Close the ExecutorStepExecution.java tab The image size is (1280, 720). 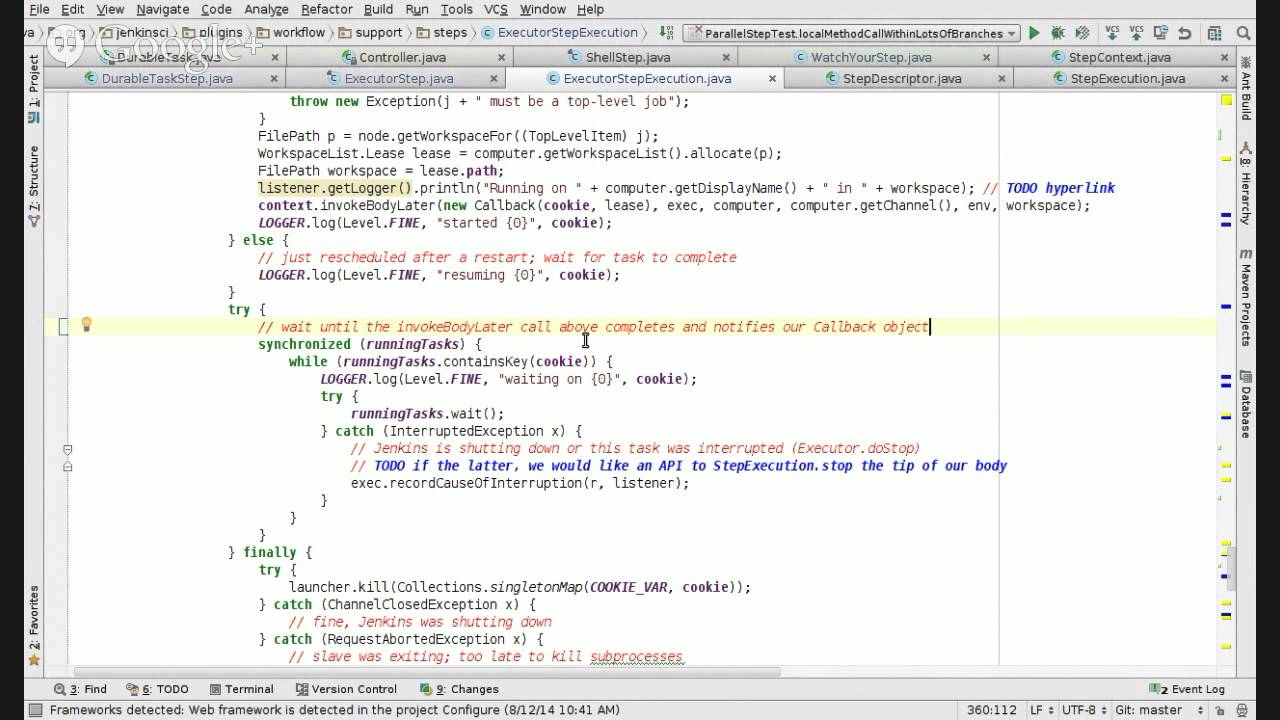coord(771,78)
